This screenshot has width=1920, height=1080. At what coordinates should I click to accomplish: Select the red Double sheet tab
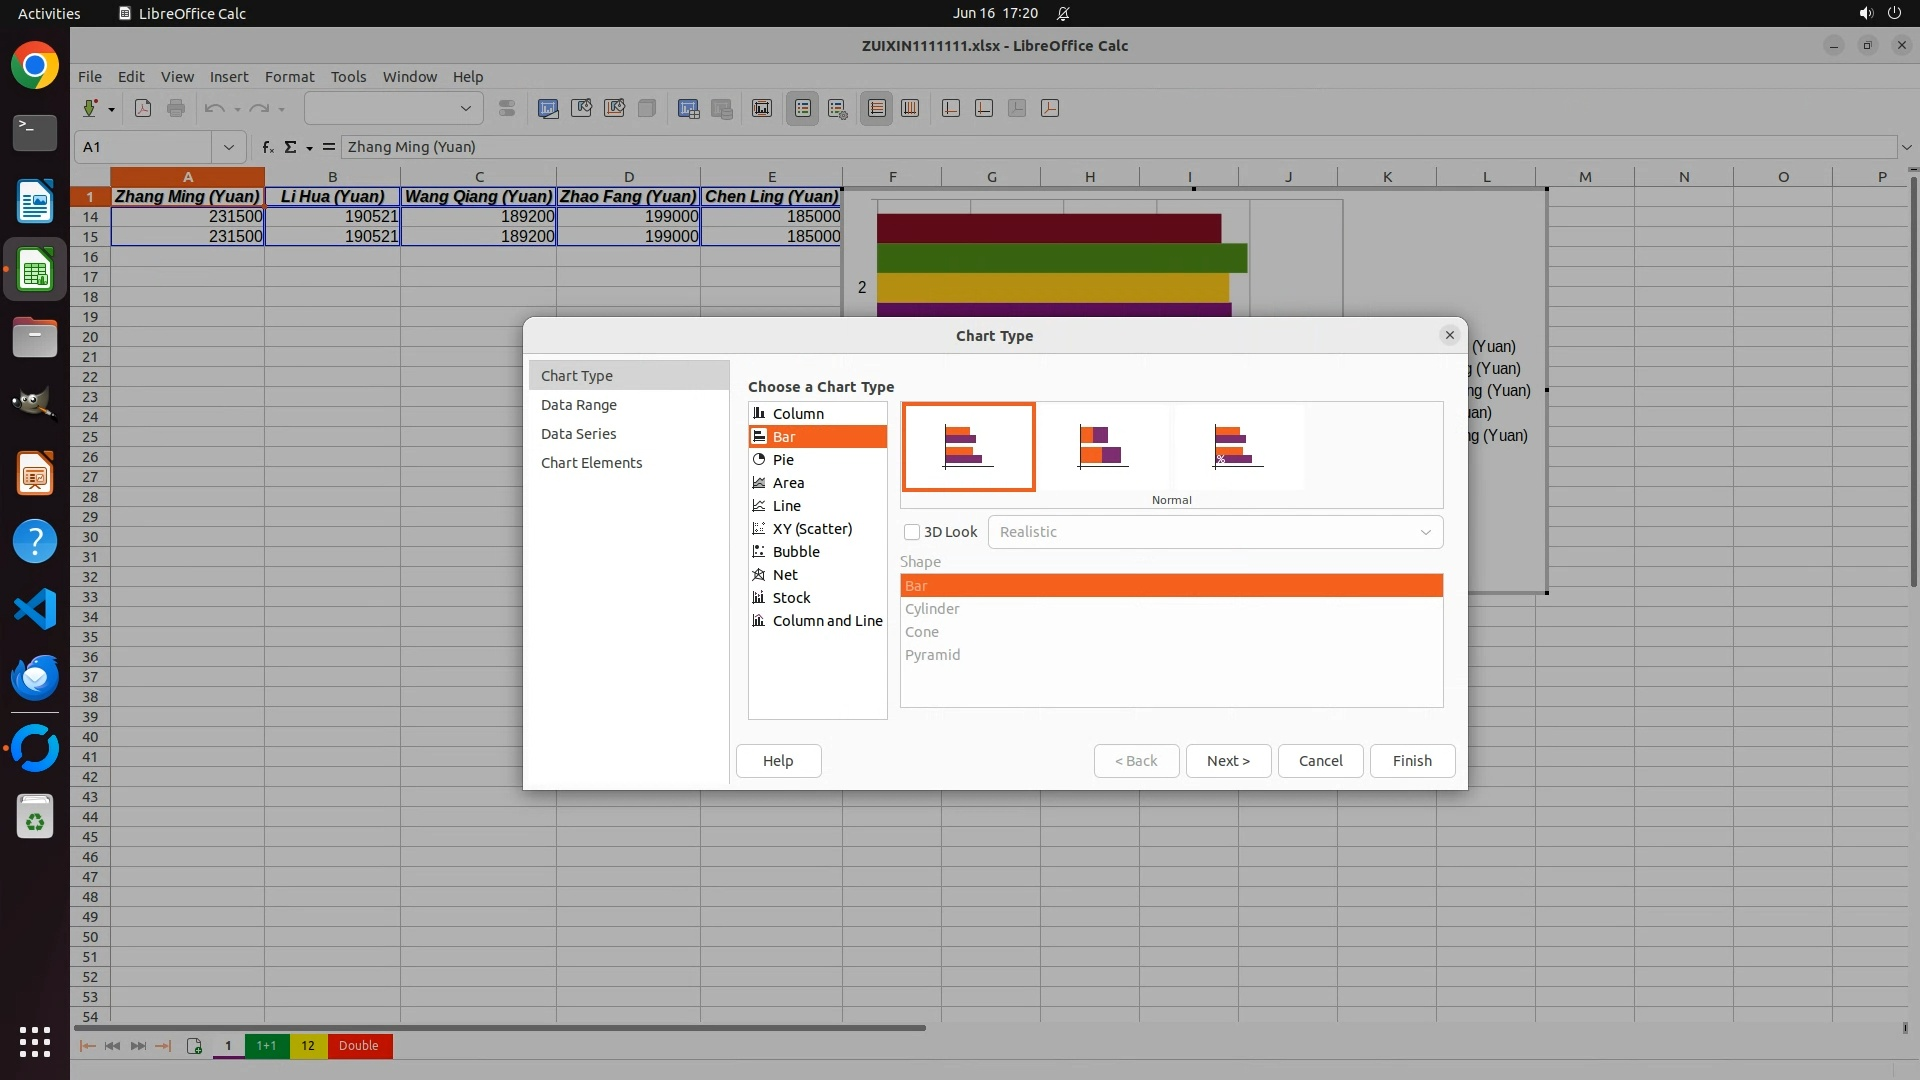[x=358, y=1046]
